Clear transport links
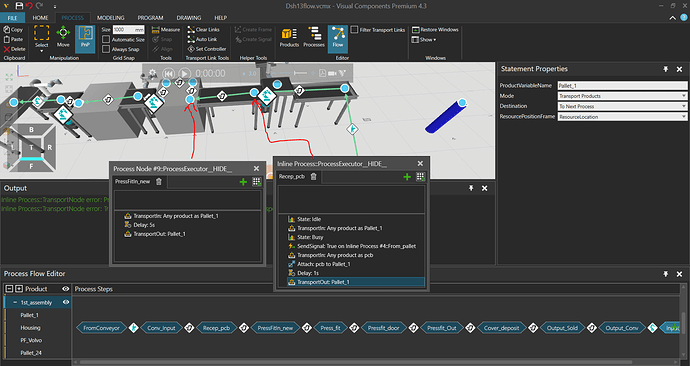Viewport: 690px width, 366px height. click(203, 29)
